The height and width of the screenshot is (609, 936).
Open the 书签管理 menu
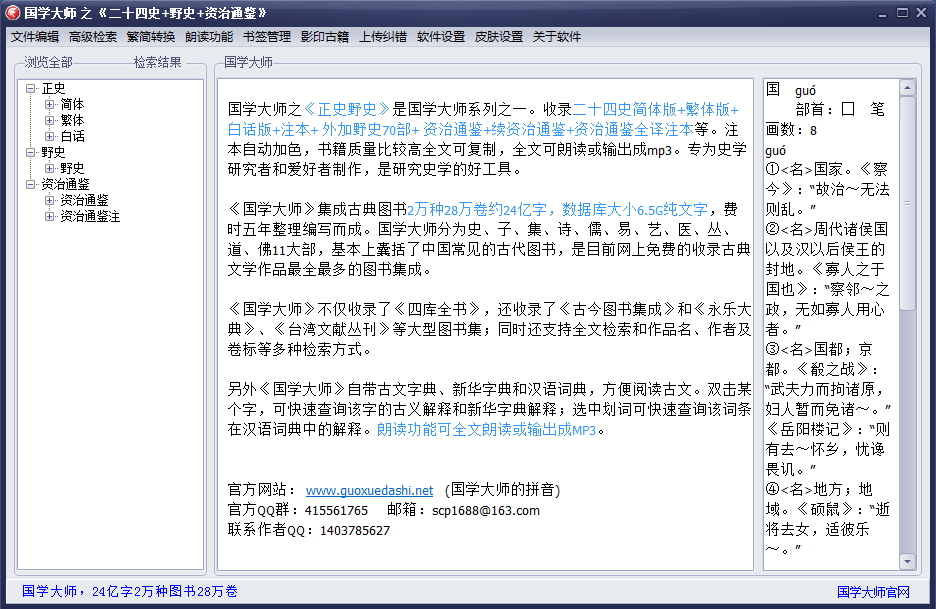tap(267, 37)
